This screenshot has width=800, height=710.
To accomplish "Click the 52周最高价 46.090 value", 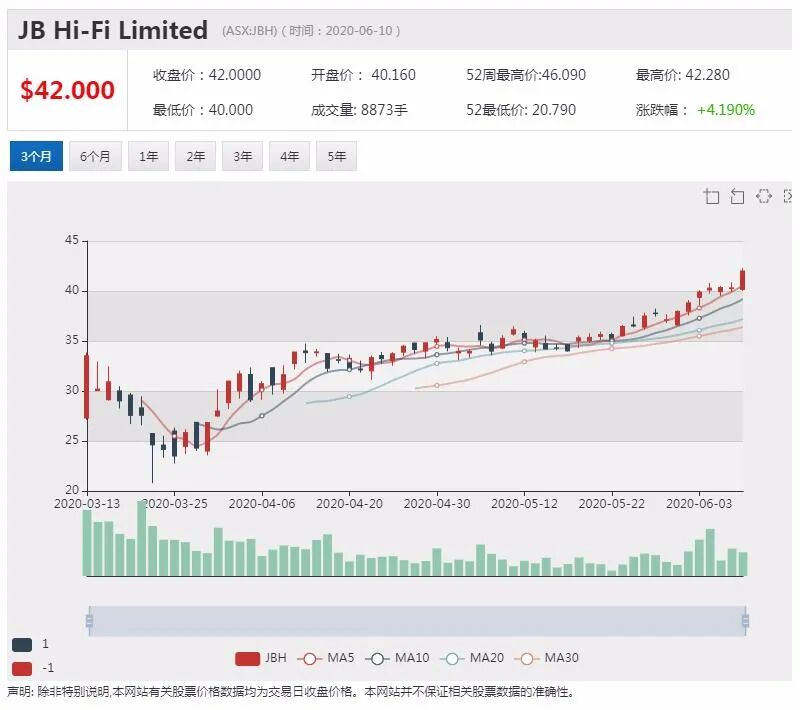I will pos(526,75).
